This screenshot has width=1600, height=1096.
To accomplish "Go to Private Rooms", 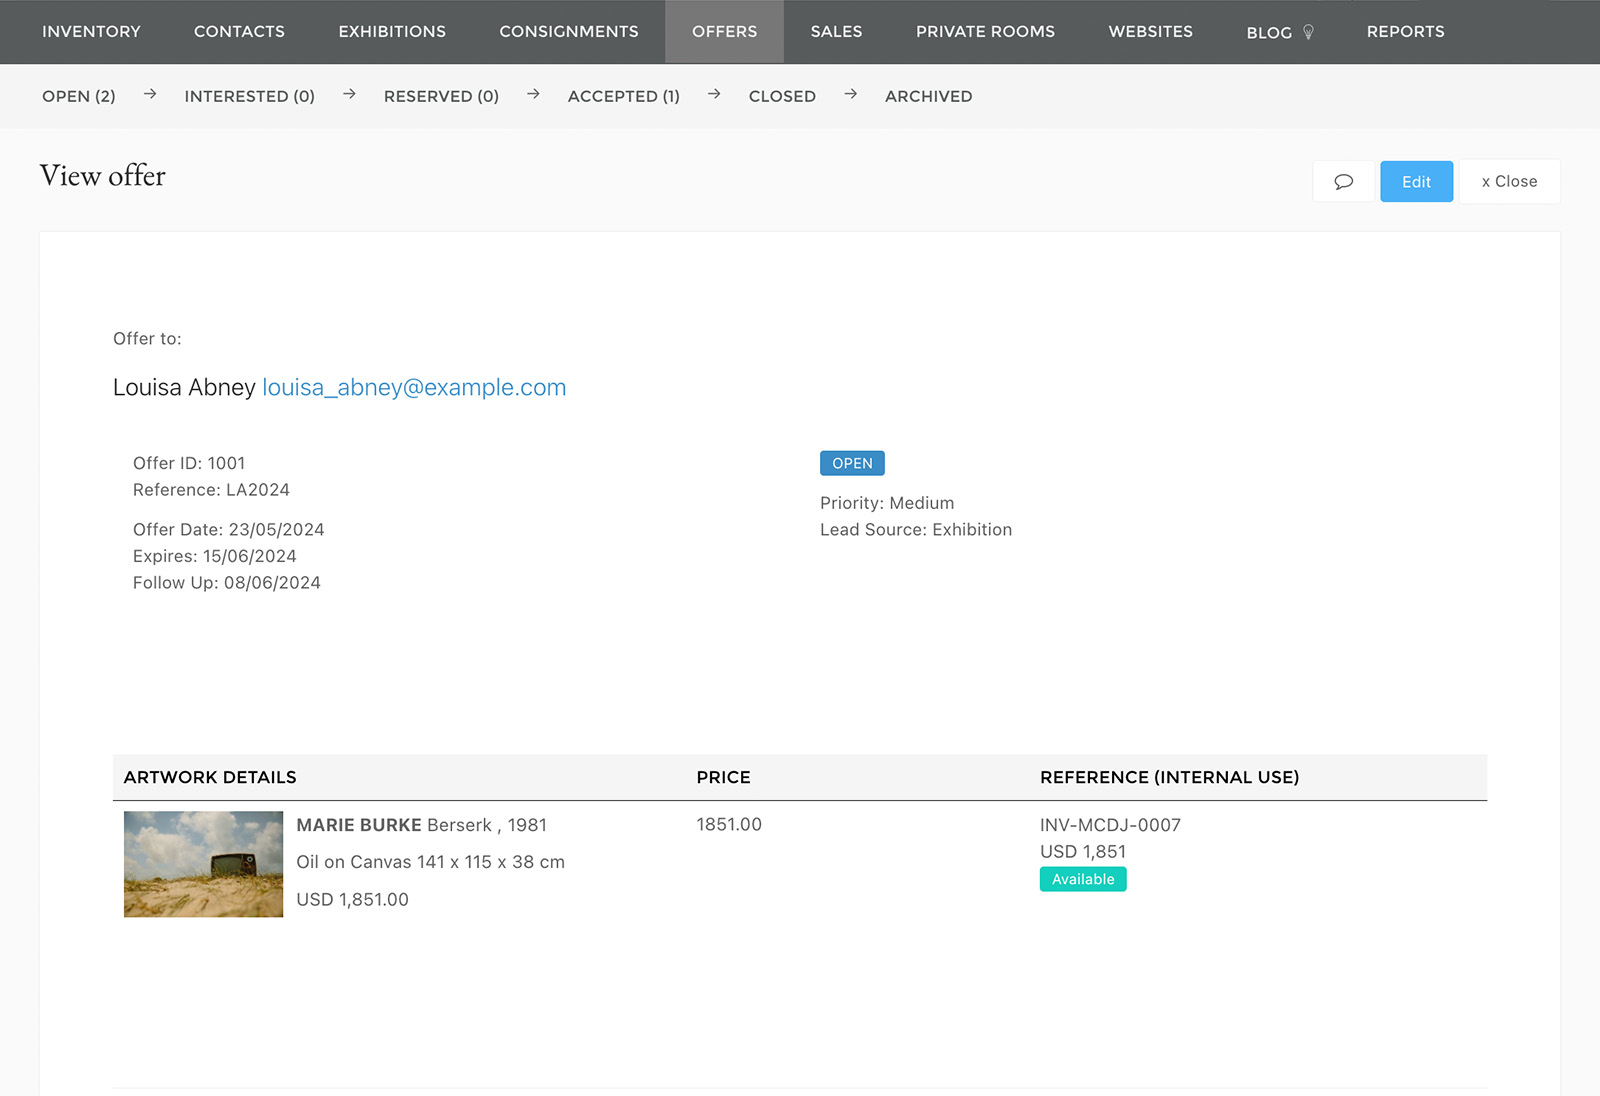I will 985,32.
